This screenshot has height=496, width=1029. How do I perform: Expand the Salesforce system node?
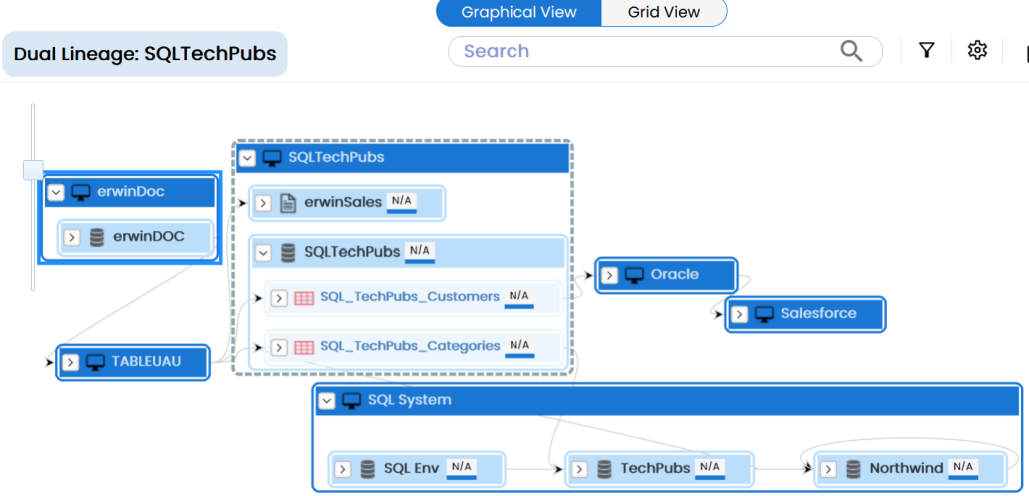tap(740, 314)
